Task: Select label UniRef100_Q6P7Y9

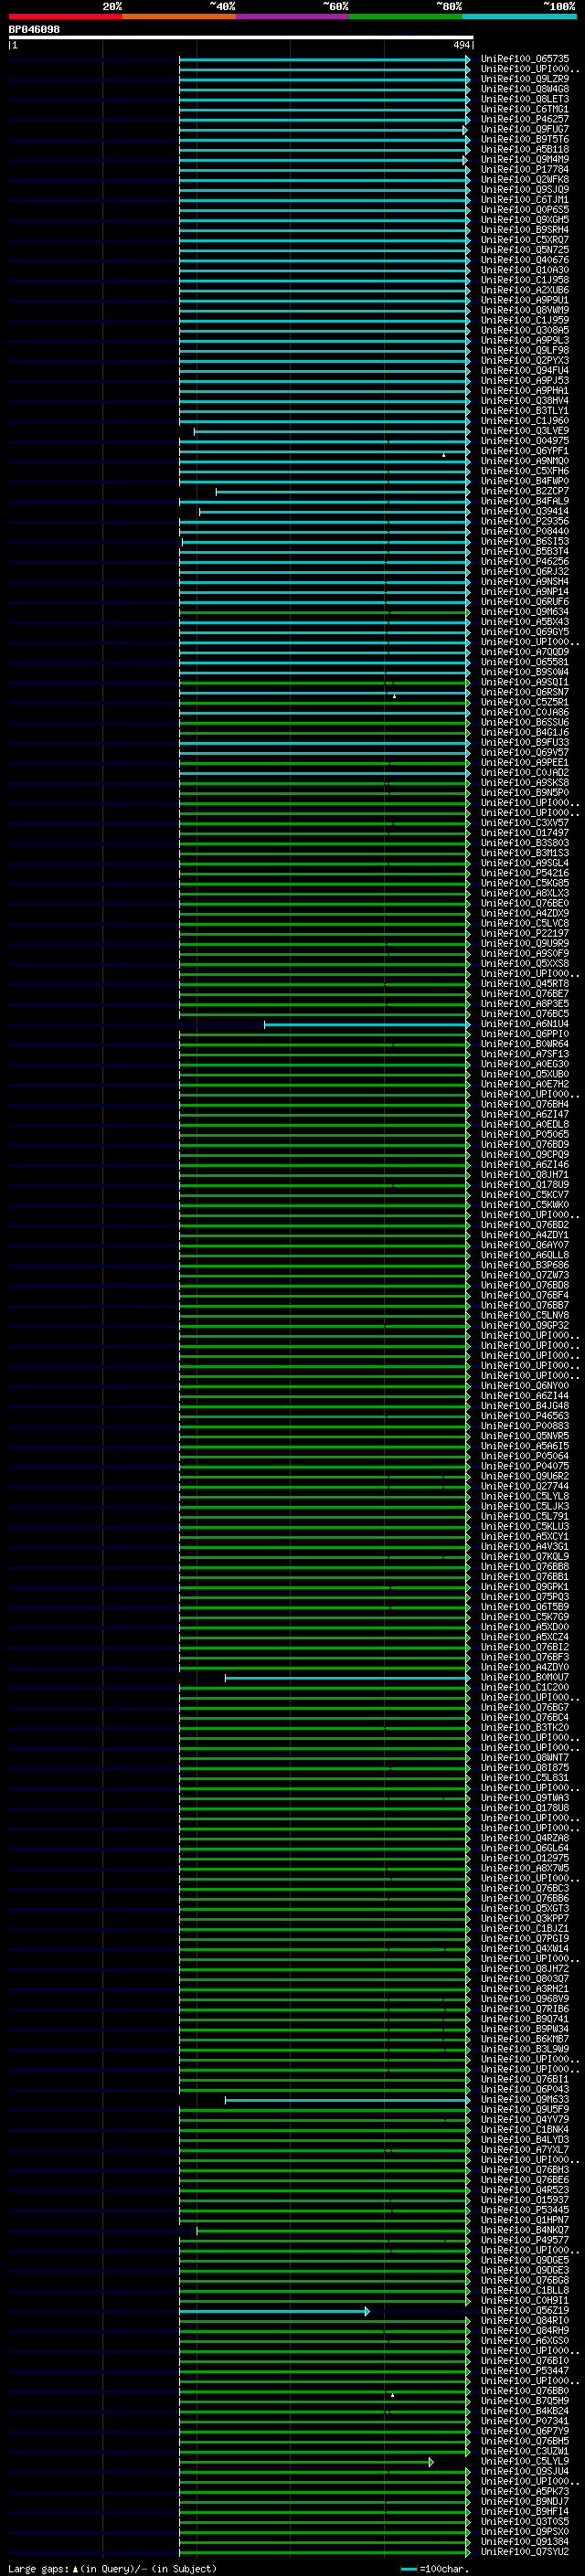Action: [x=524, y=2432]
